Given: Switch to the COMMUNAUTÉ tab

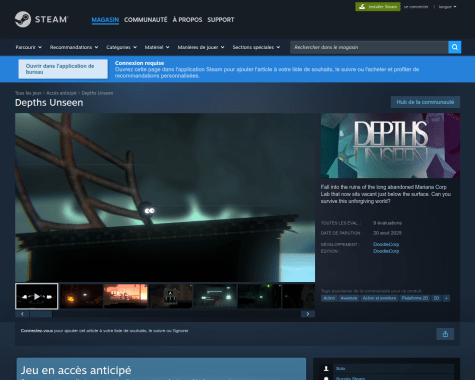Looking at the screenshot, I should (x=146, y=20).
